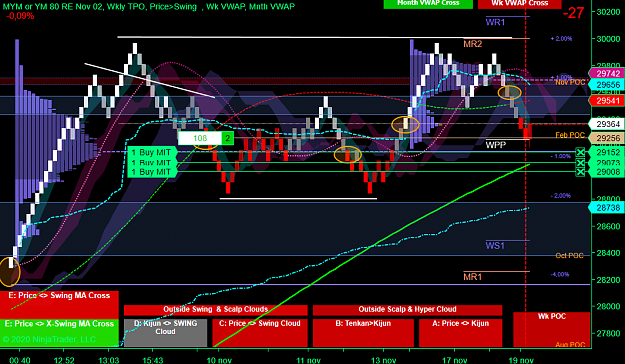This screenshot has height=364, width=625.
Task: Click the WR1 pivot label
Action: [x=495, y=22]
